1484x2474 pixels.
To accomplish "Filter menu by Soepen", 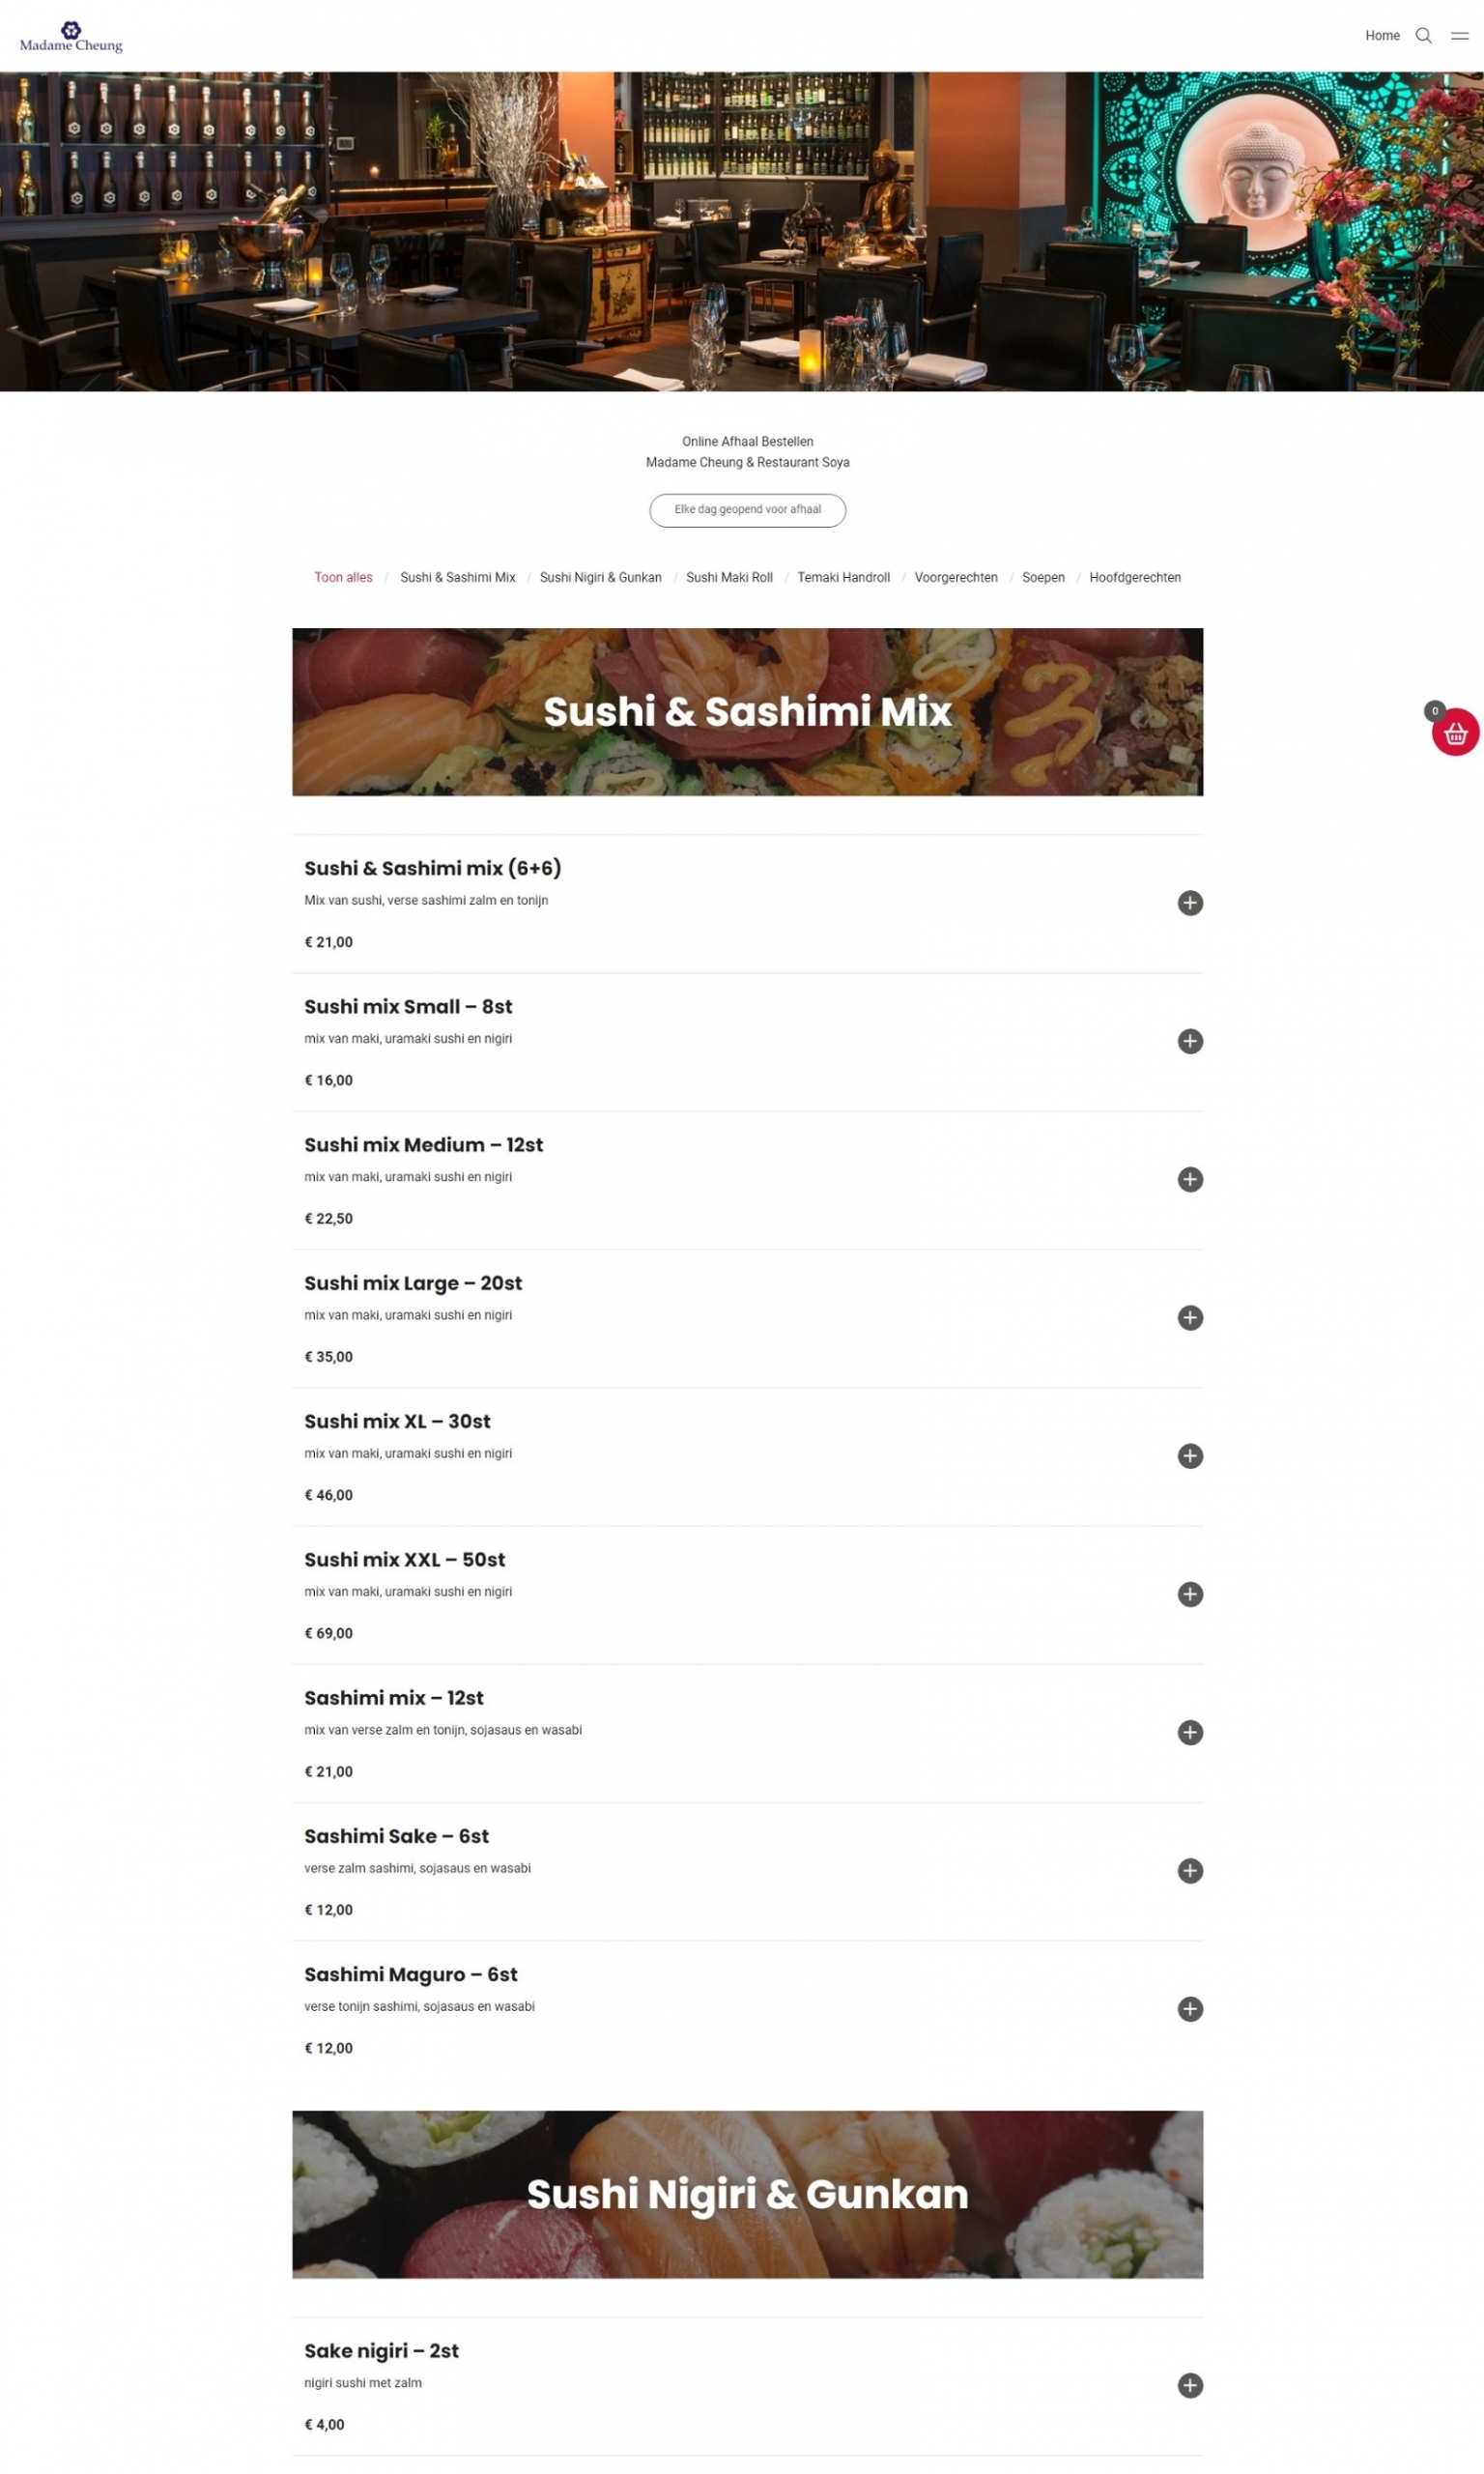I will click(1043, 577).
